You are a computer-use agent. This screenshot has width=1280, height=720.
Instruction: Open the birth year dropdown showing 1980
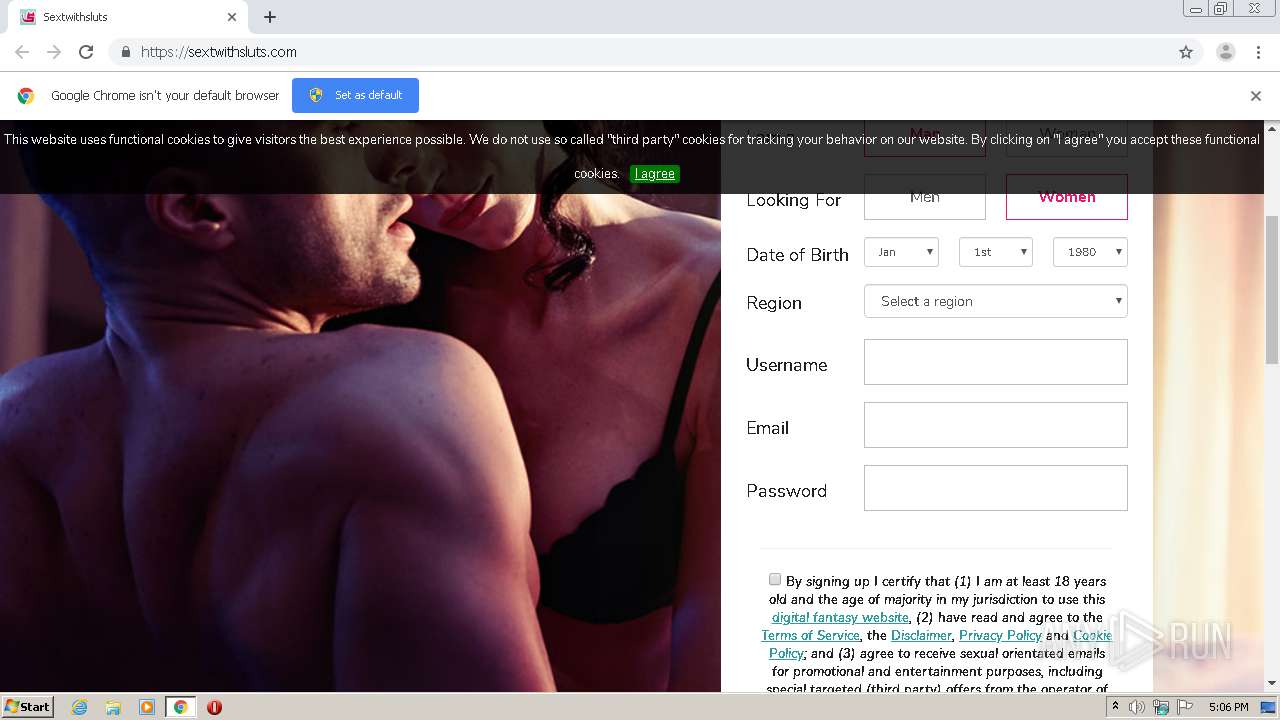(1090, 252)
